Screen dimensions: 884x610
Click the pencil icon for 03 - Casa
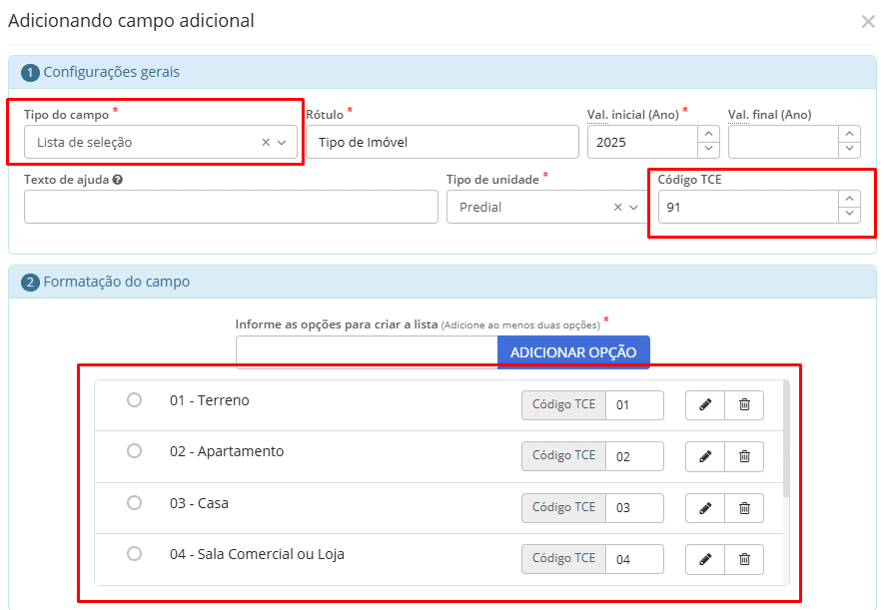click(x=705, y=507)
